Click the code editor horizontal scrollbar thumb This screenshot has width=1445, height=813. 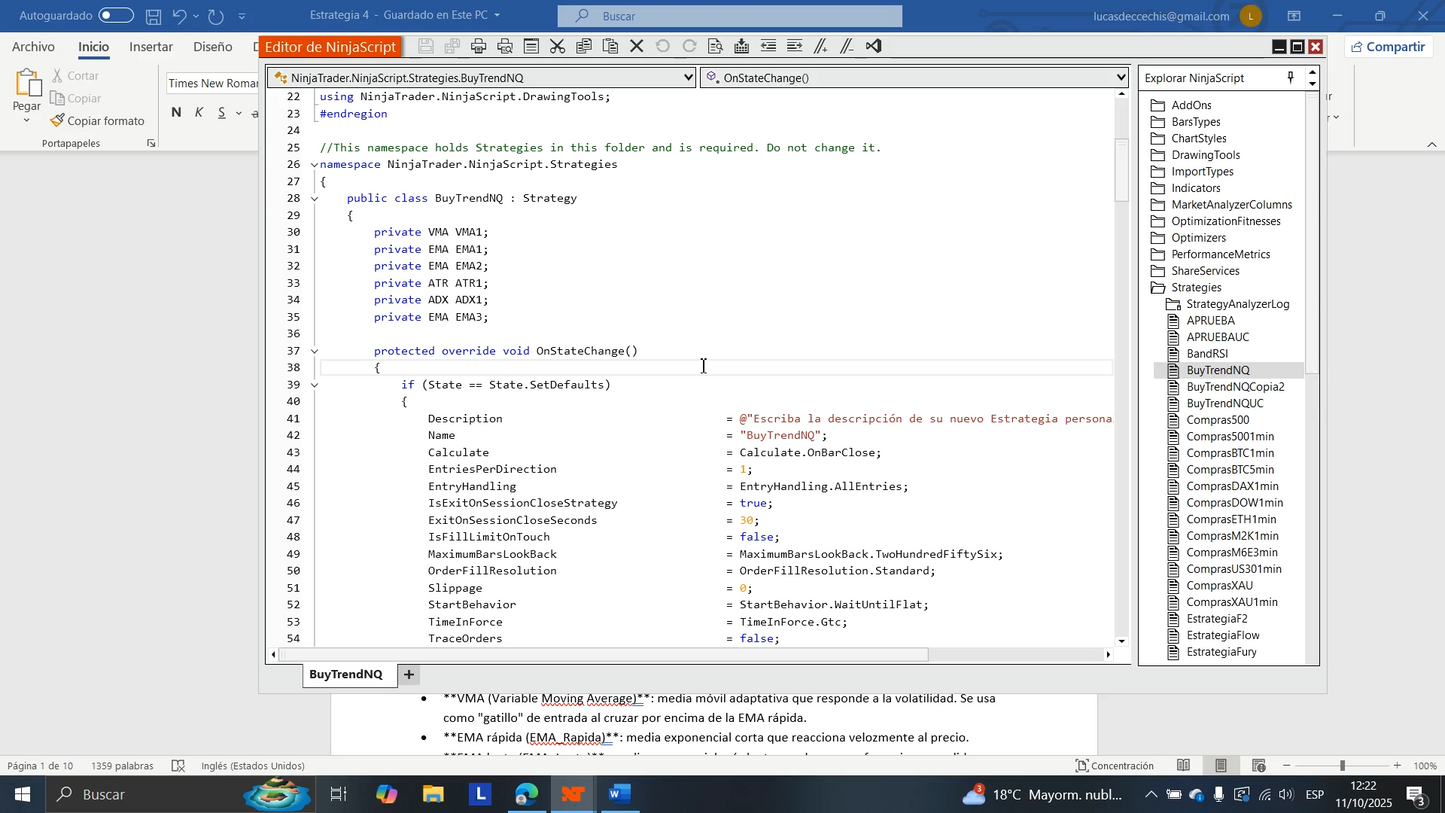coord(604,655)
